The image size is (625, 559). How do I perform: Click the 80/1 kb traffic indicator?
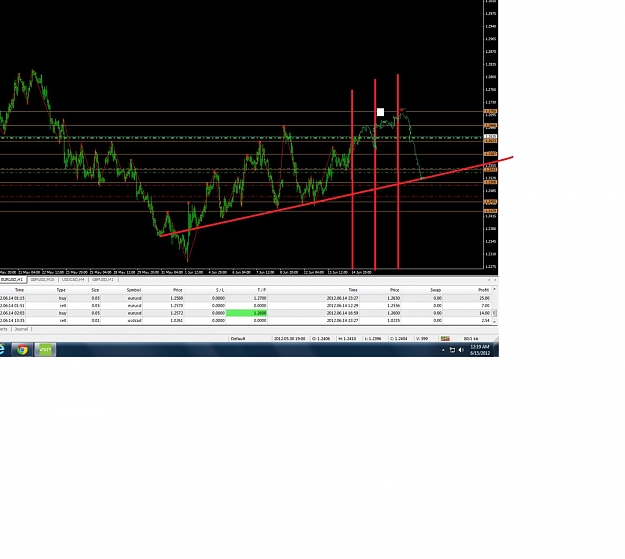click(471, 339)
